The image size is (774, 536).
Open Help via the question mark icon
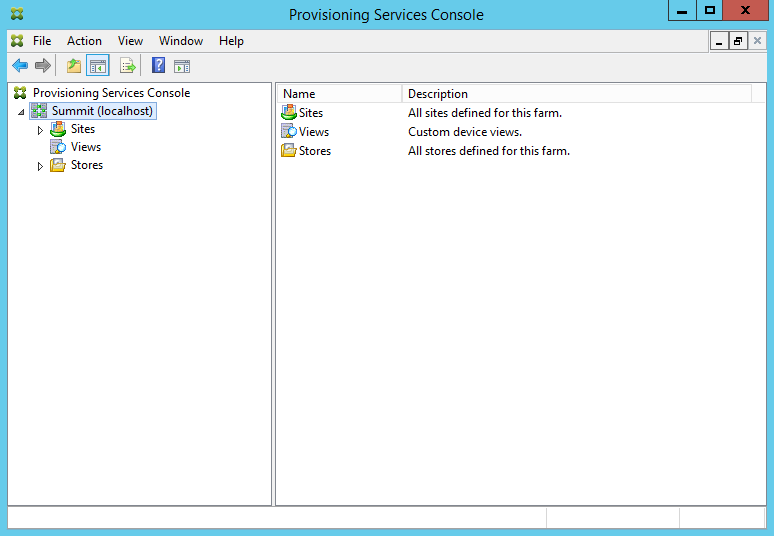click(x=158, y=66)
